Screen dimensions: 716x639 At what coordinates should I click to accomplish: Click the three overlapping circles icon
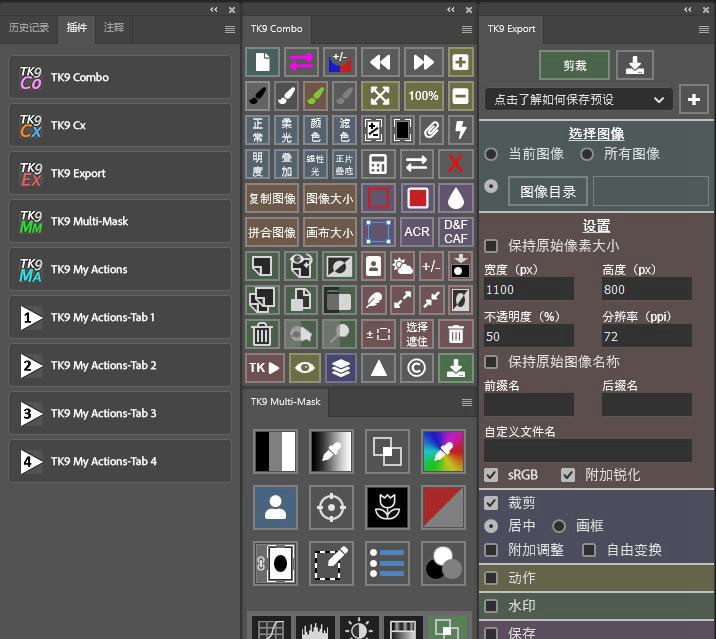(443, 564)
